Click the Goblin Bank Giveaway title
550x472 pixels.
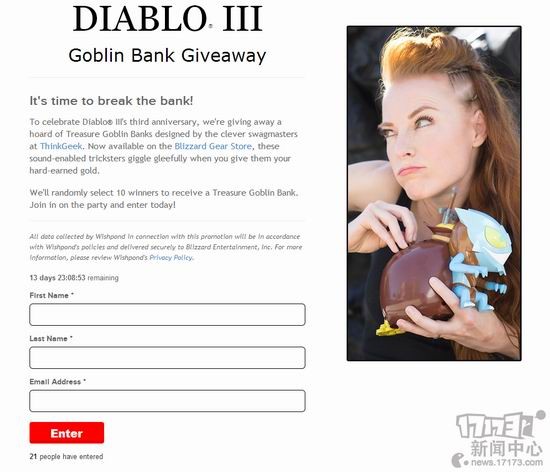tap(167, 56)
